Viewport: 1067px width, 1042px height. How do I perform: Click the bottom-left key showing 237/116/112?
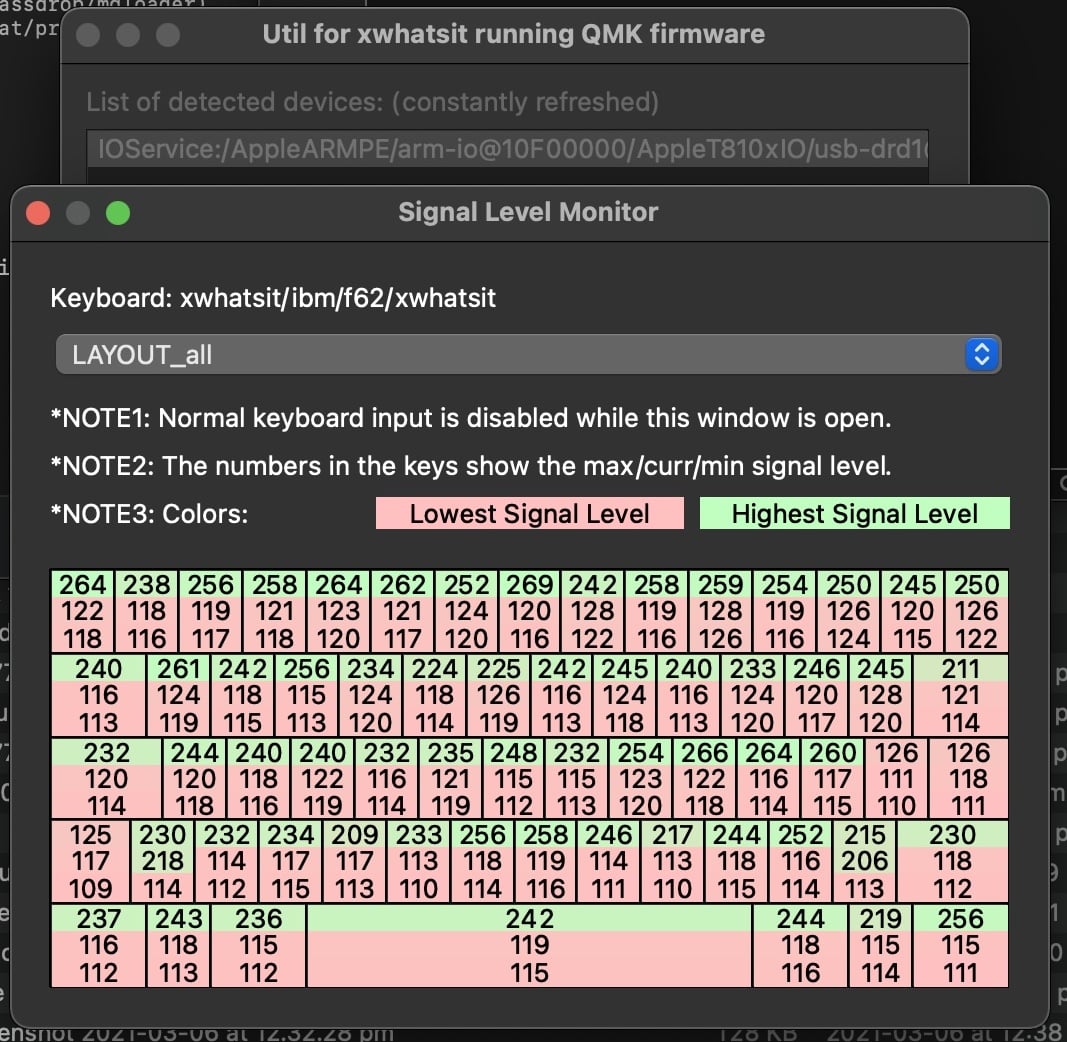pos(98,945)
